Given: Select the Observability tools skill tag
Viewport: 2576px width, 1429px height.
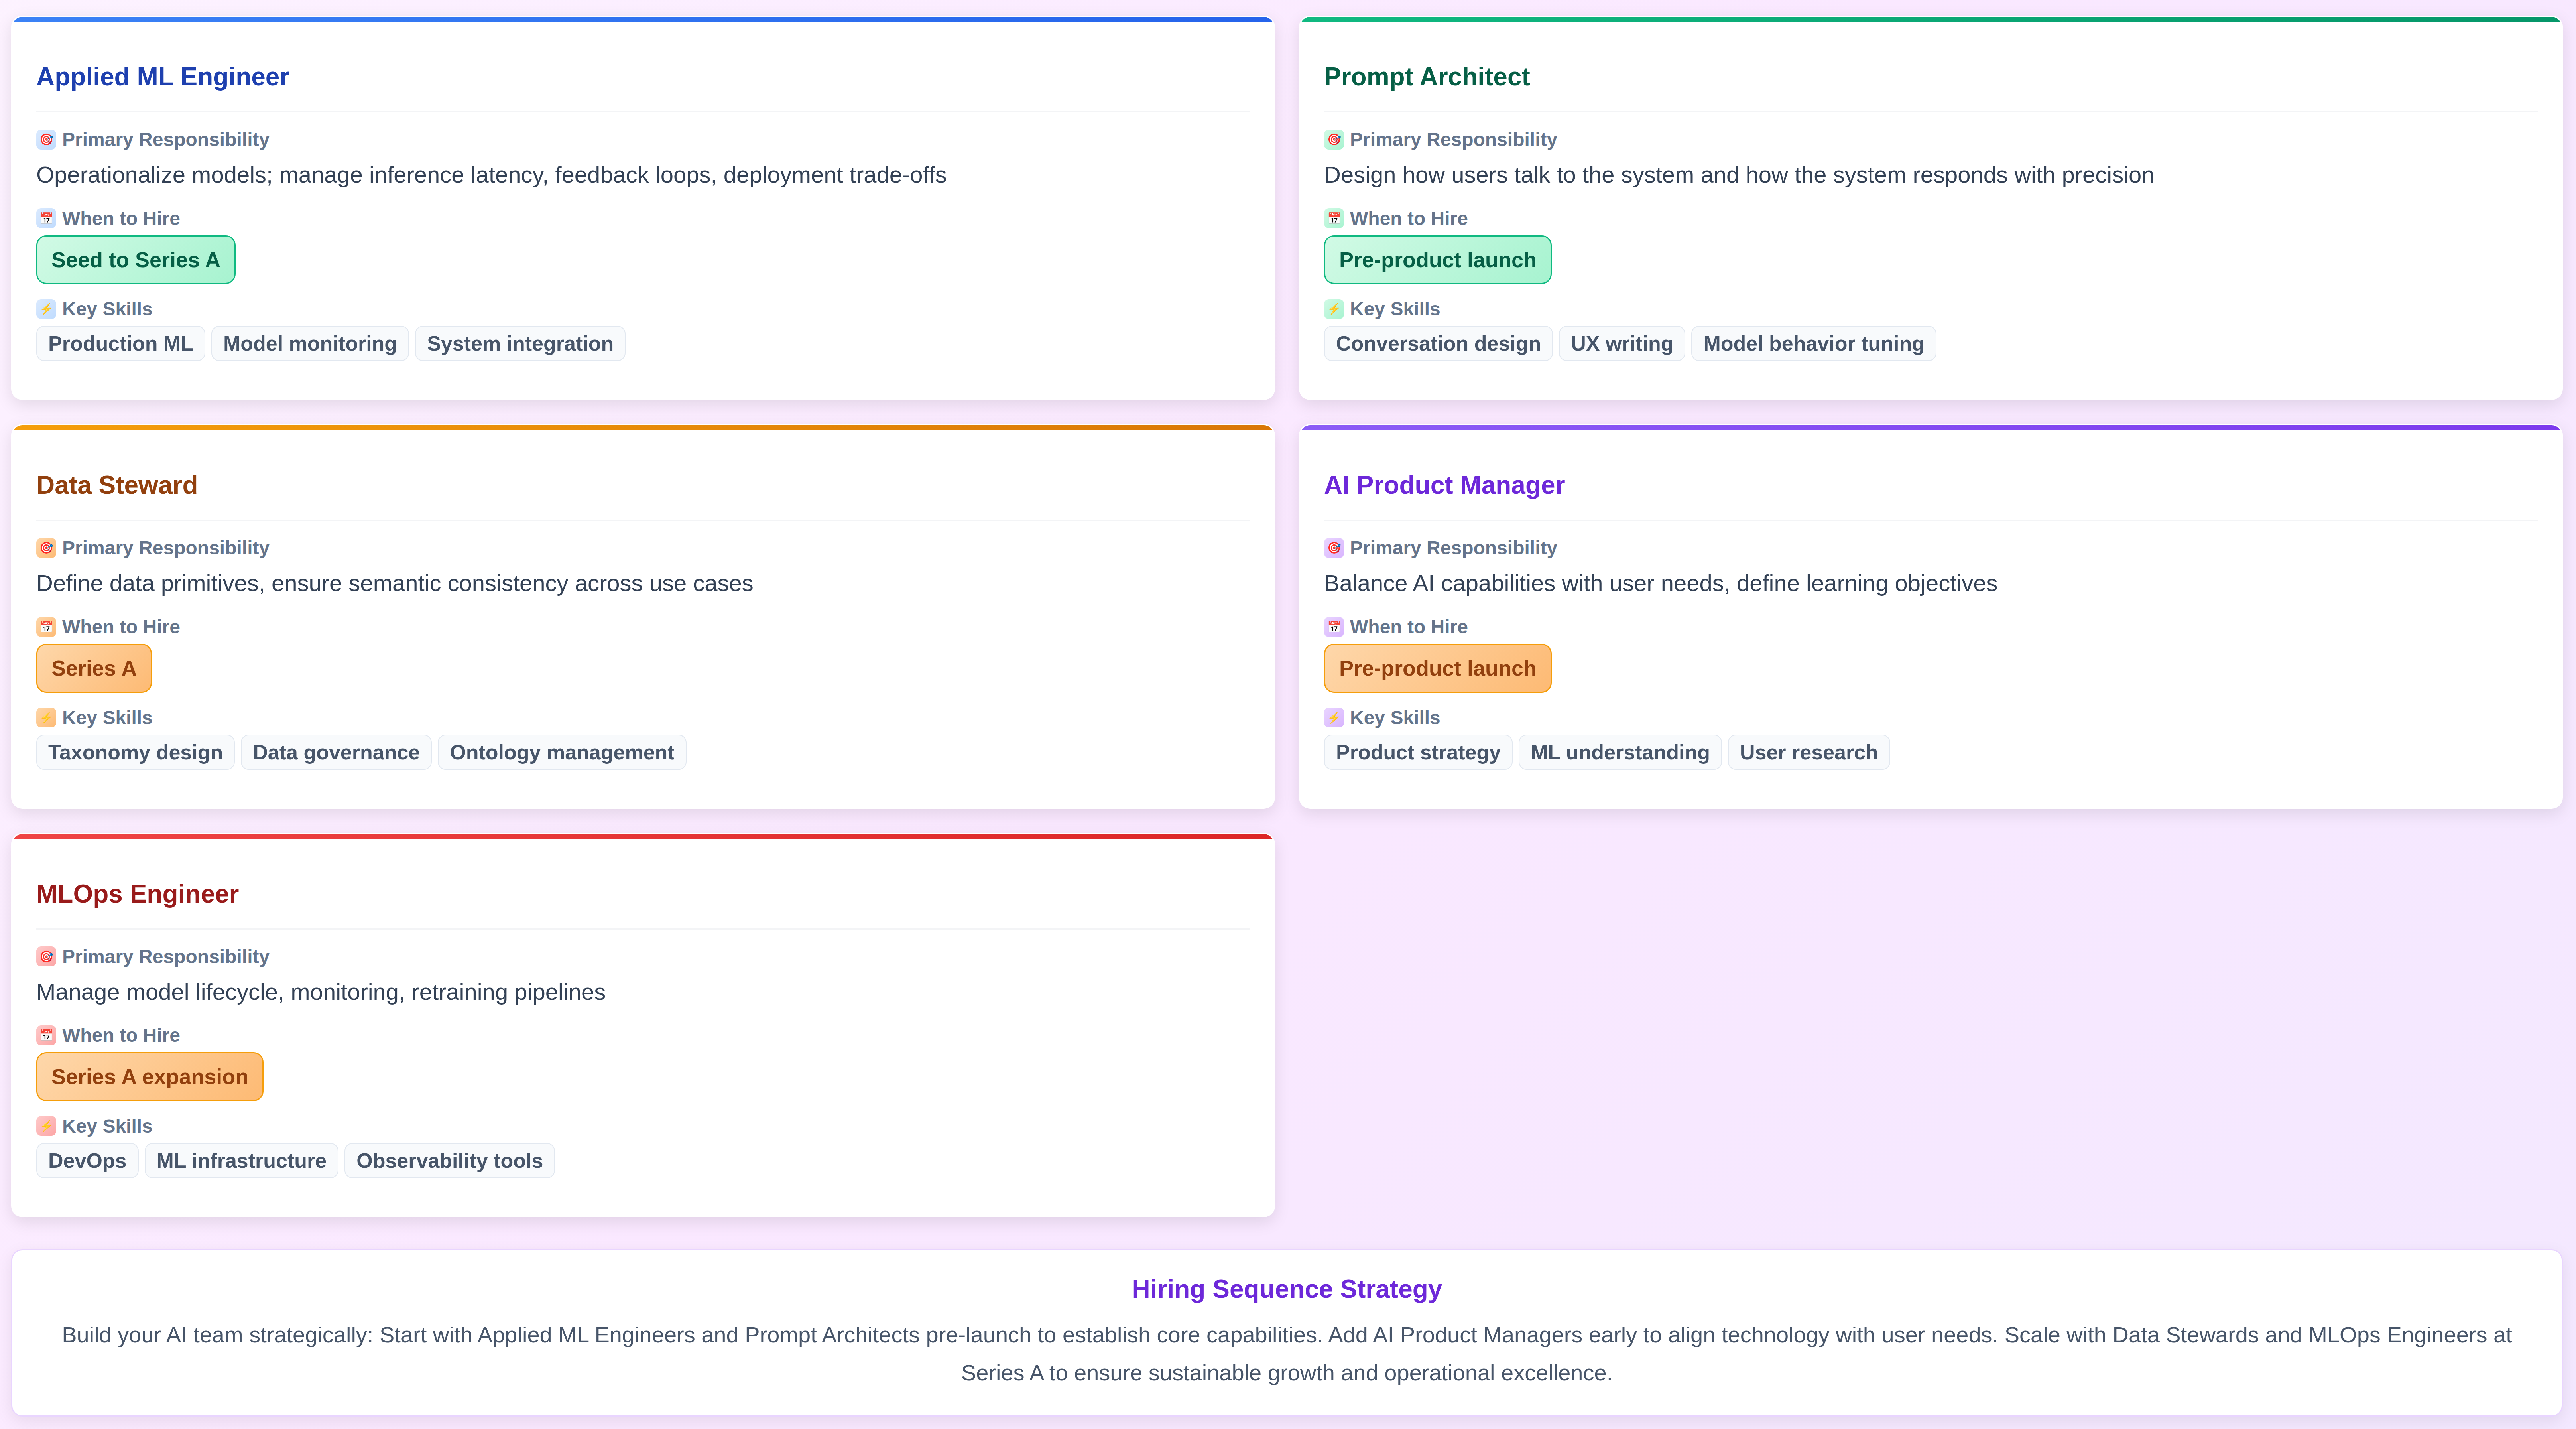Looking at the screenshot, I should (449, 1161).
